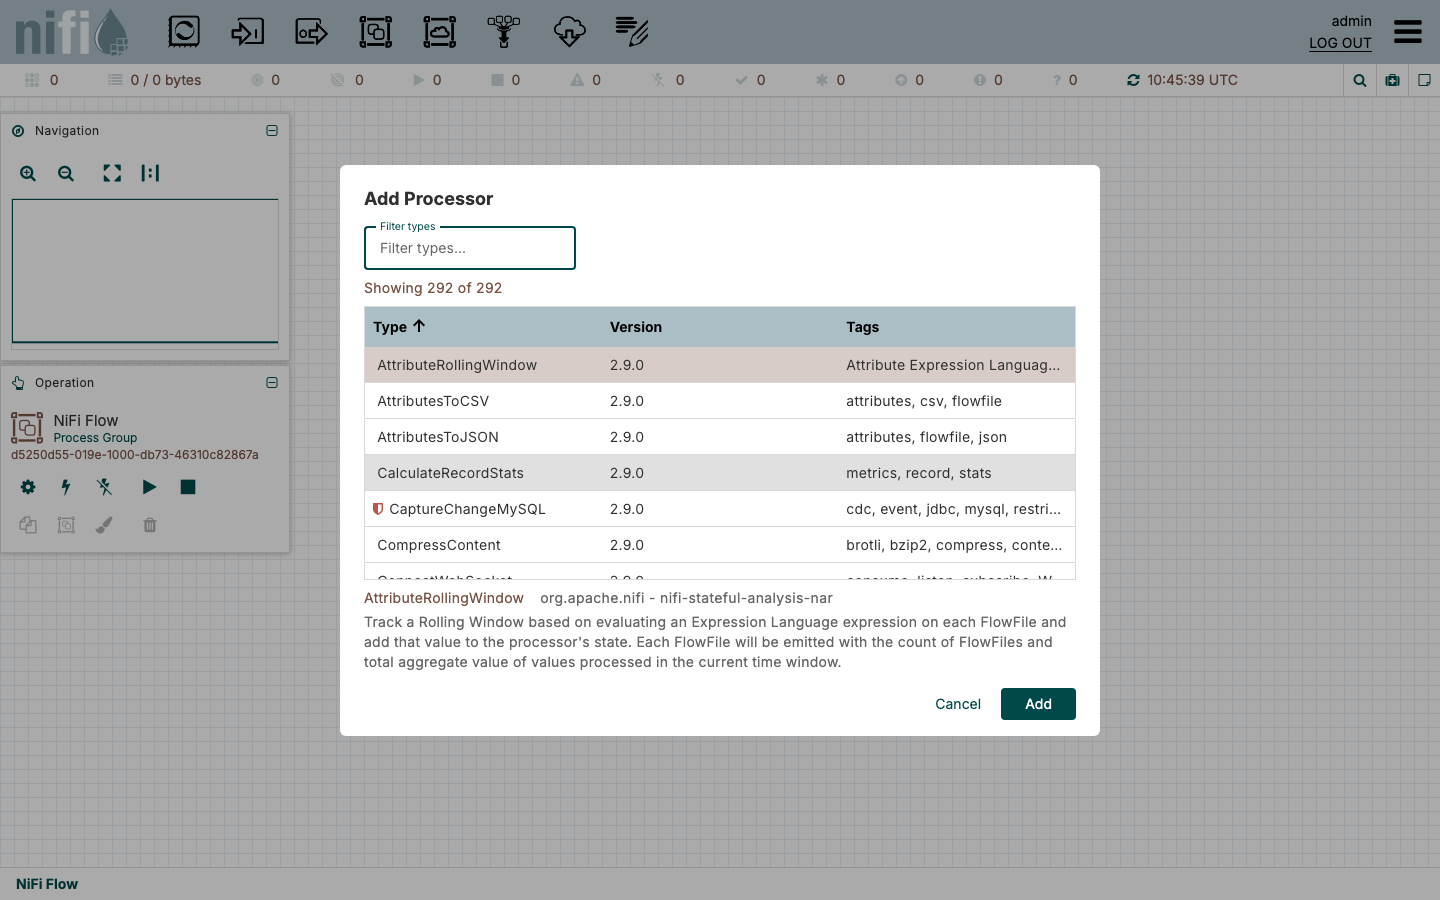Select the AttributesToJSON row
Viewport: 1440px width, 900px height.
coord(720,437)
